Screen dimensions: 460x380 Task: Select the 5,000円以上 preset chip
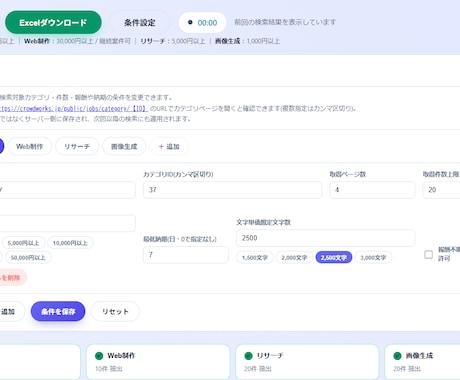pos(23,243)
